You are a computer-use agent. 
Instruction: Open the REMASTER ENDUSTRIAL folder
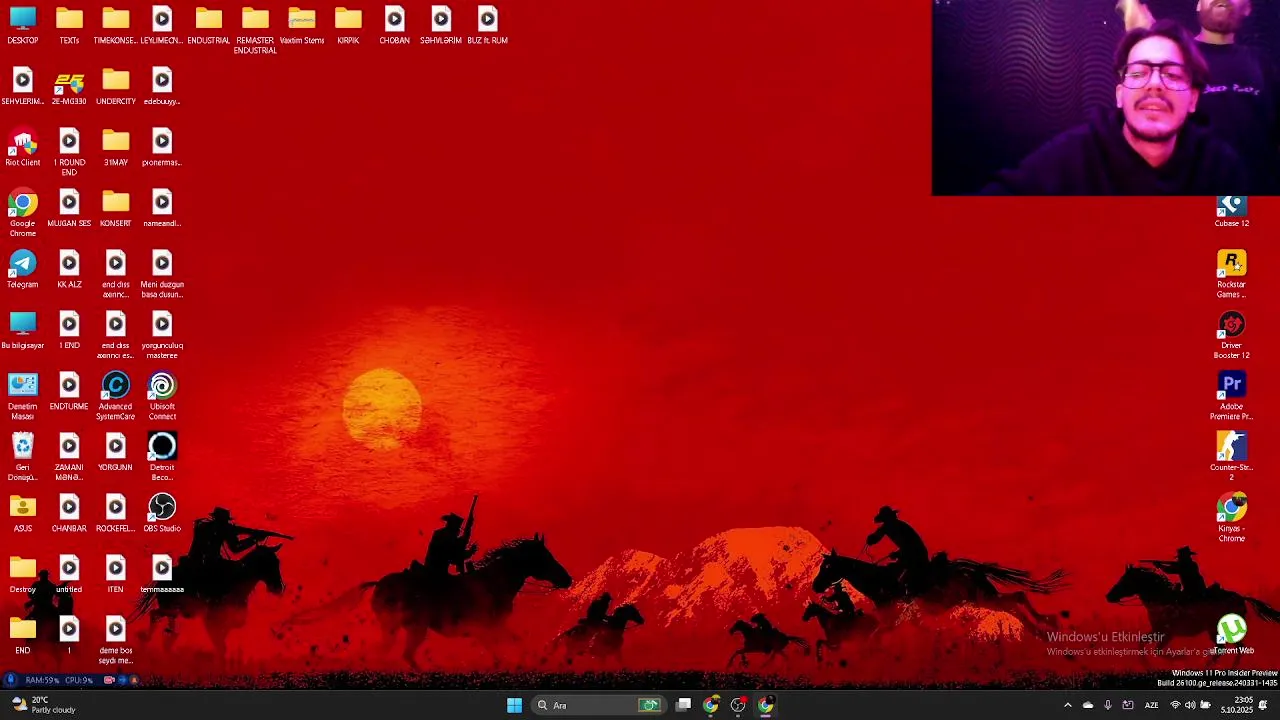(255, 31)
